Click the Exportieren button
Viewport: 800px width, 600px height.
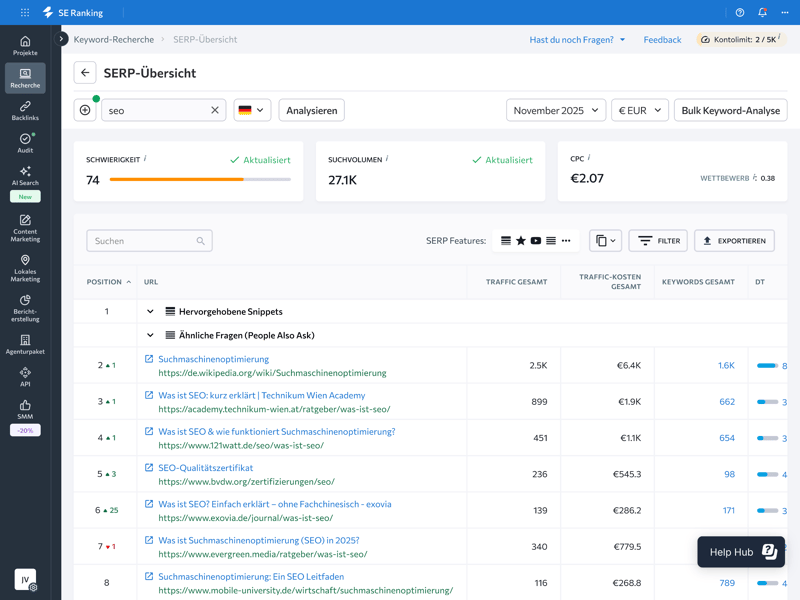pos(734,241)
